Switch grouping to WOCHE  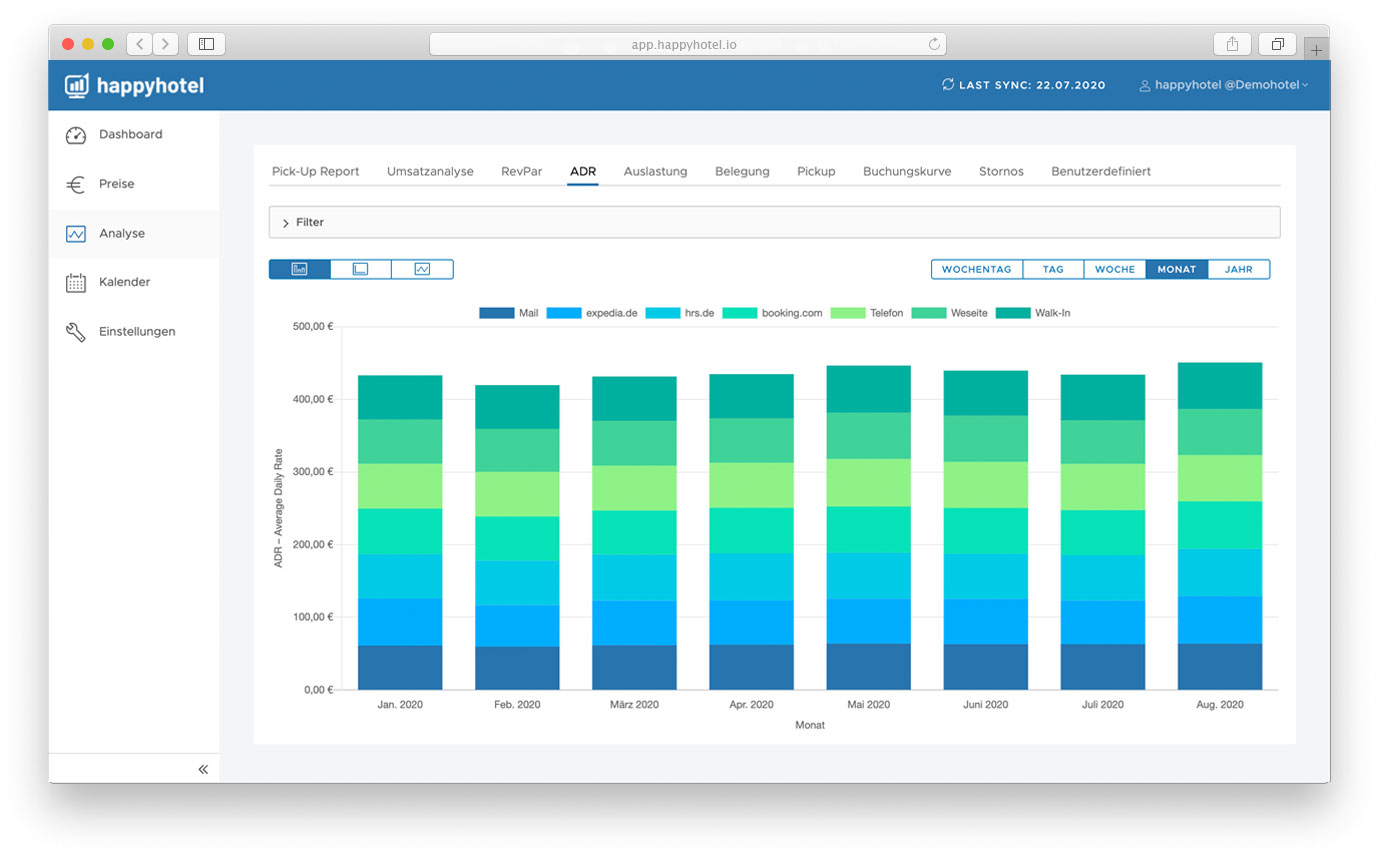1115,269
